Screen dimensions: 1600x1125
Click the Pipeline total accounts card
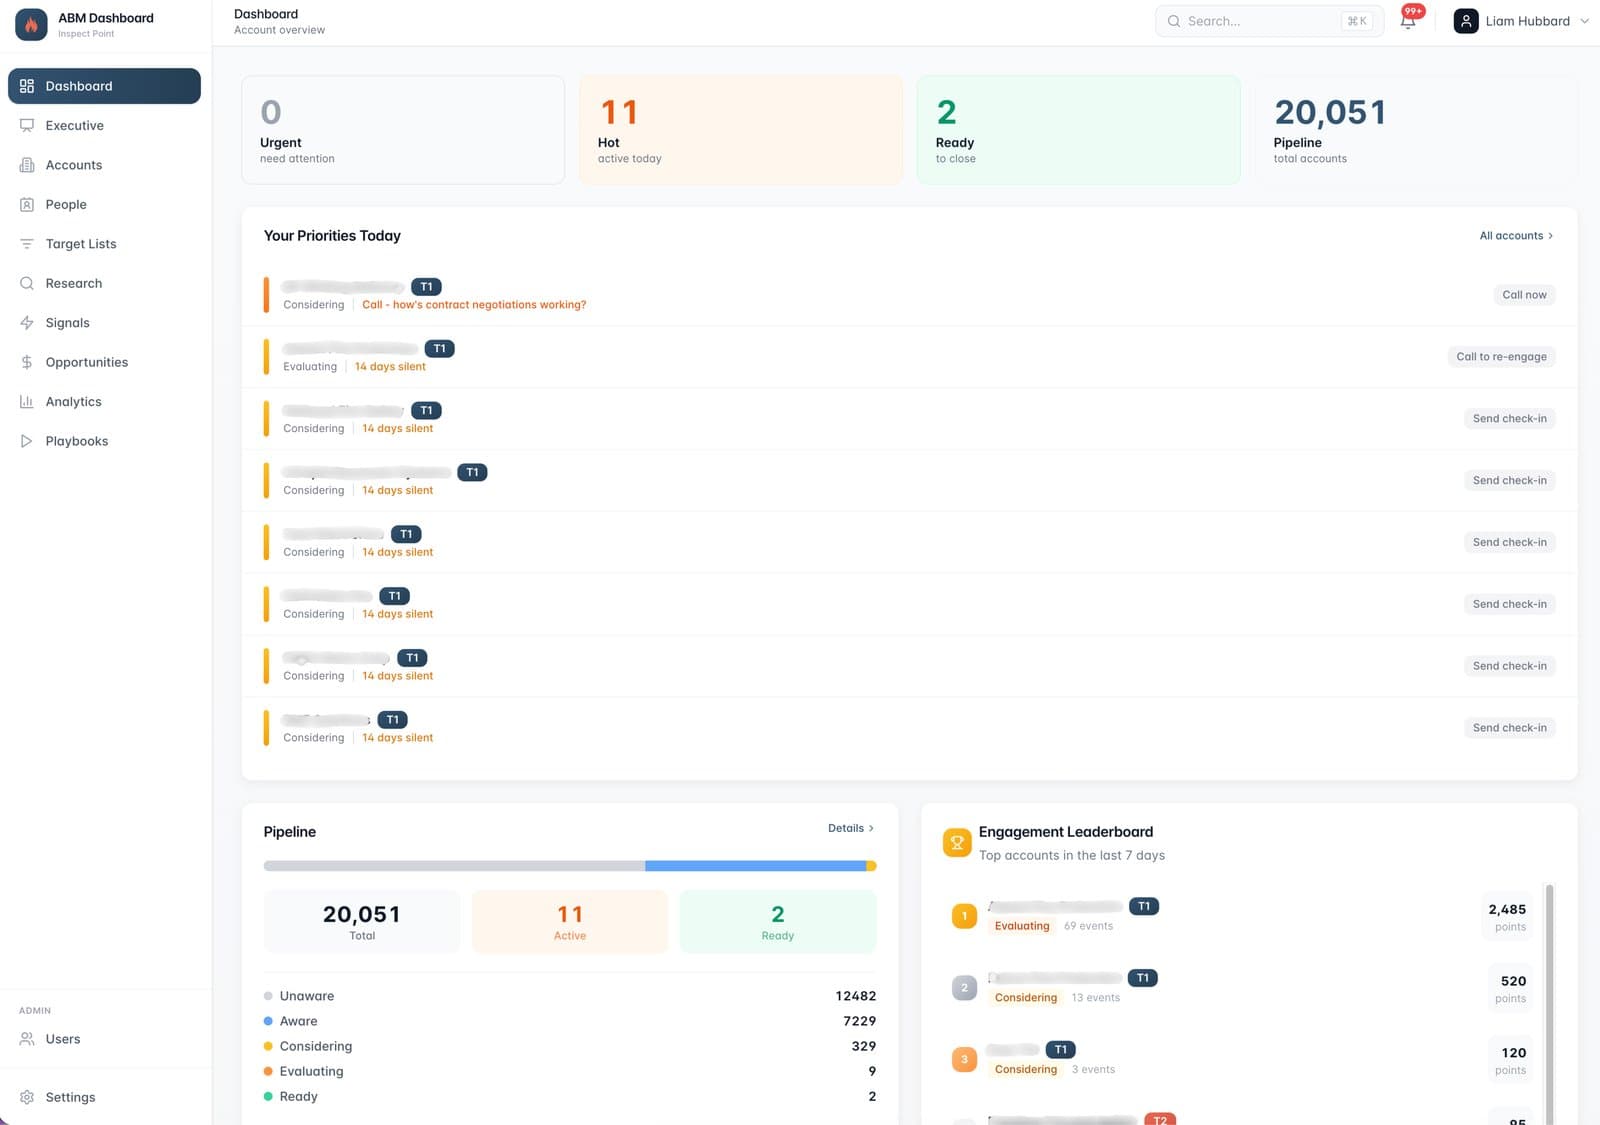pyautogui.click(x=1416, y=130)
